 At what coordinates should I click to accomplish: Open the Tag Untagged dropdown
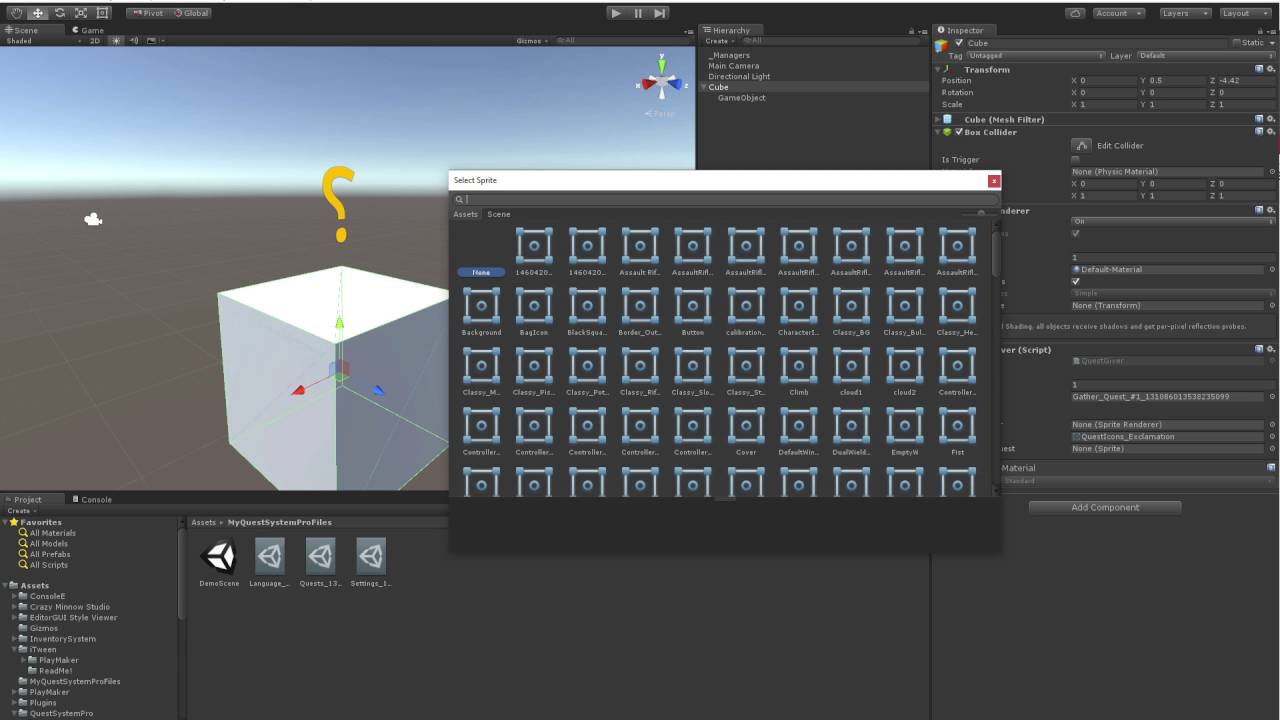tap(1036, 56)
